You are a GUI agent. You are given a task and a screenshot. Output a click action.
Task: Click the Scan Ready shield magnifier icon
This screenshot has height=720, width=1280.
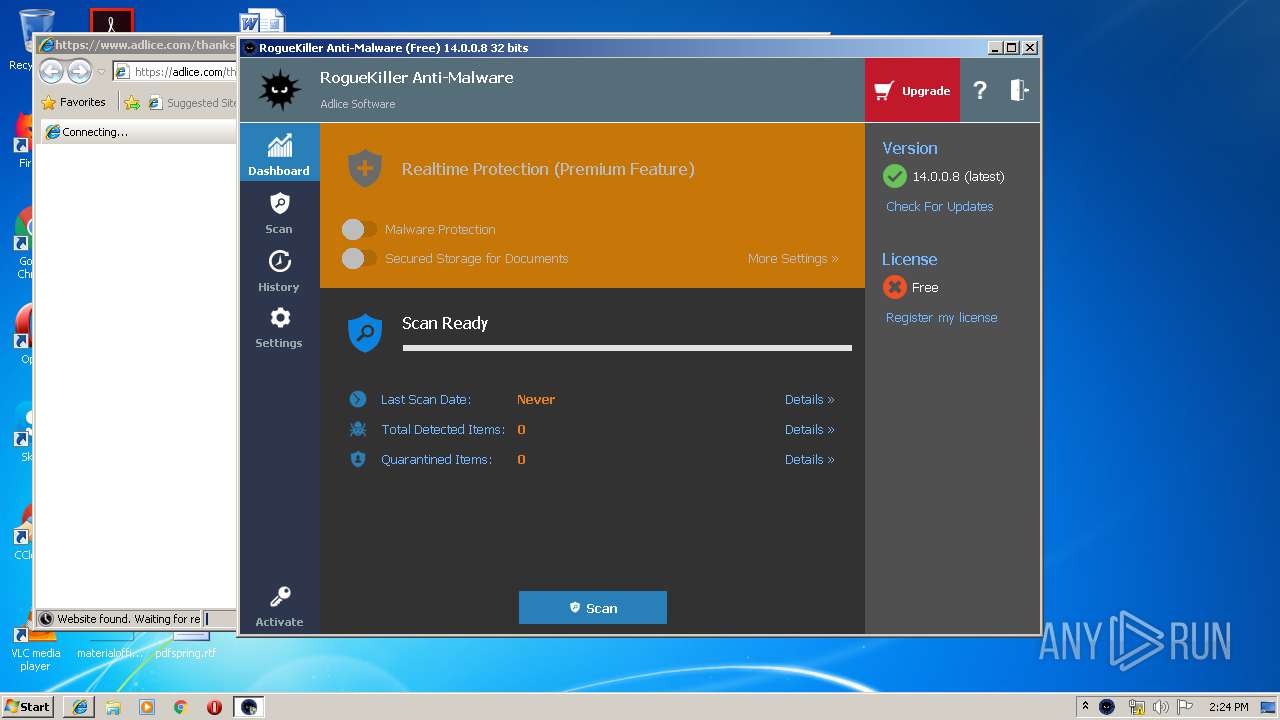[365, 332]
